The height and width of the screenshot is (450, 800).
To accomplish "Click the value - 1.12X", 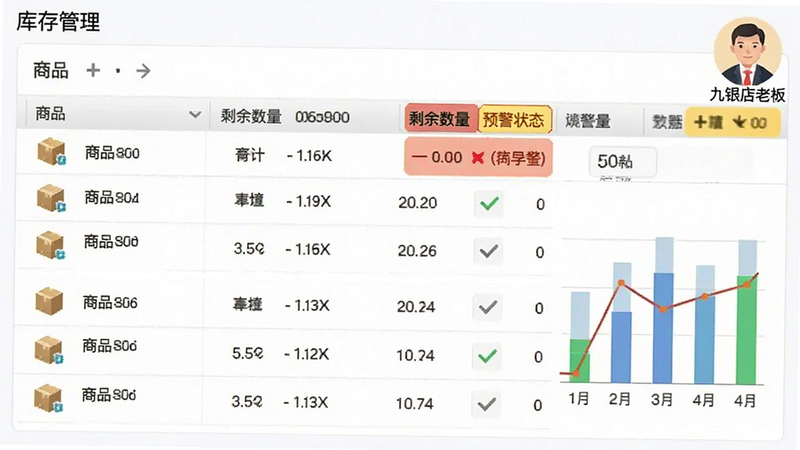I will pyautogui.click(x=307, y=354).
